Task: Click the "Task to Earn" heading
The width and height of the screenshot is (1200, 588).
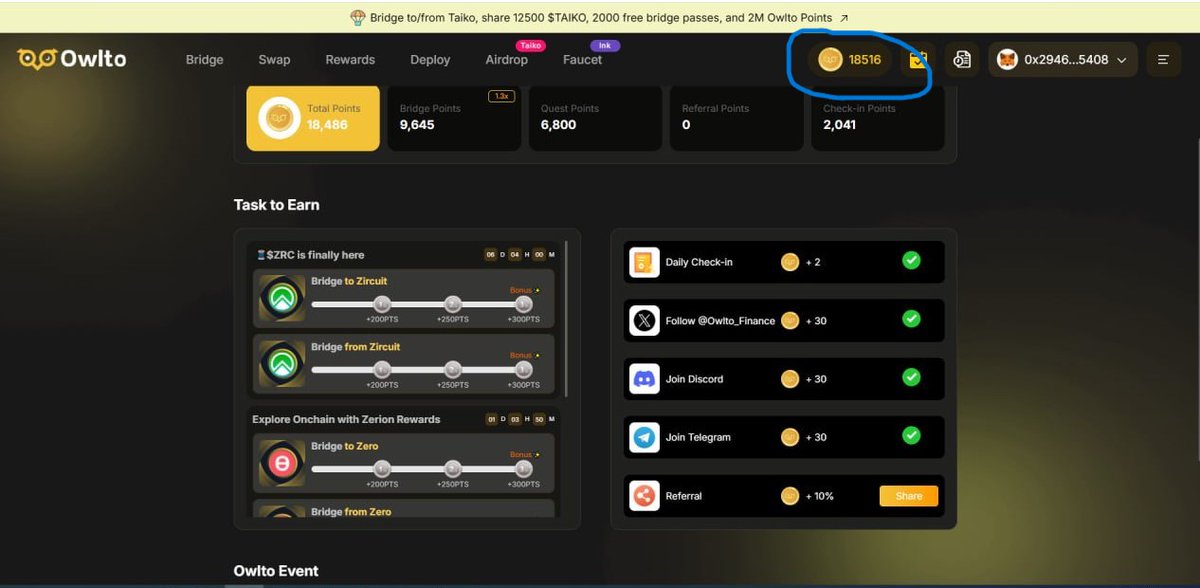Action: (x=277, y=205)
